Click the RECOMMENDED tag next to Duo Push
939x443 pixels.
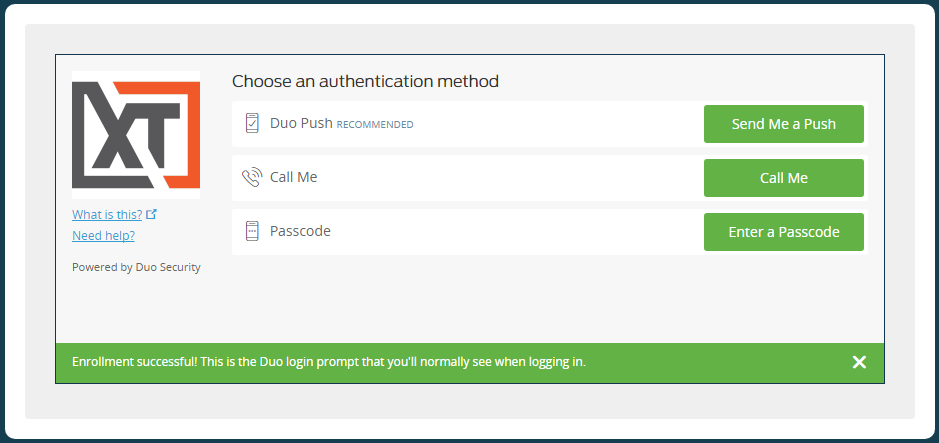[x=375, y=125]
